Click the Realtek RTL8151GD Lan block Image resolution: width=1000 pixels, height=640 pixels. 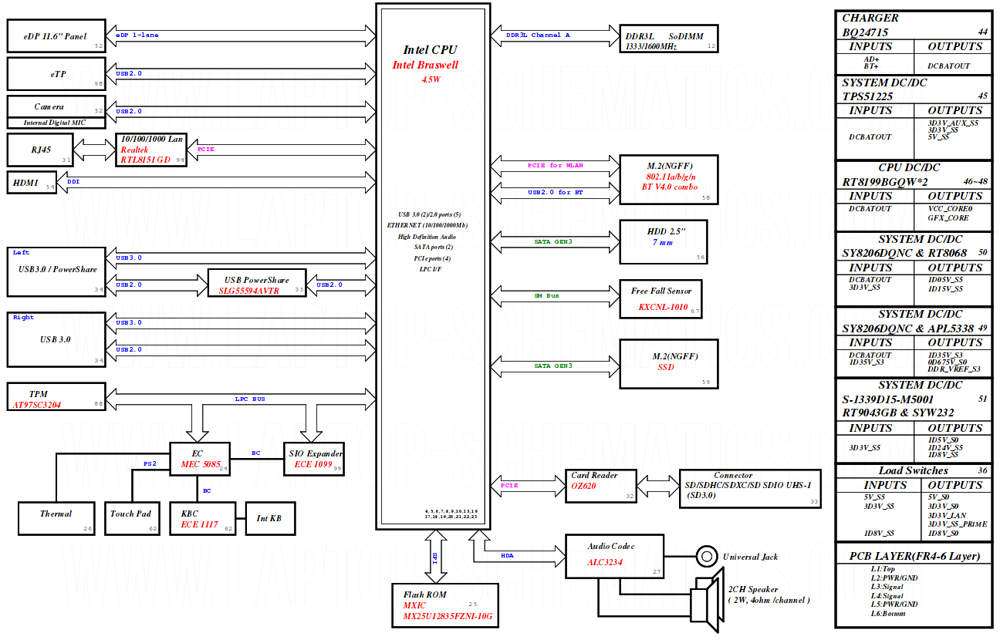coord(152,150)
